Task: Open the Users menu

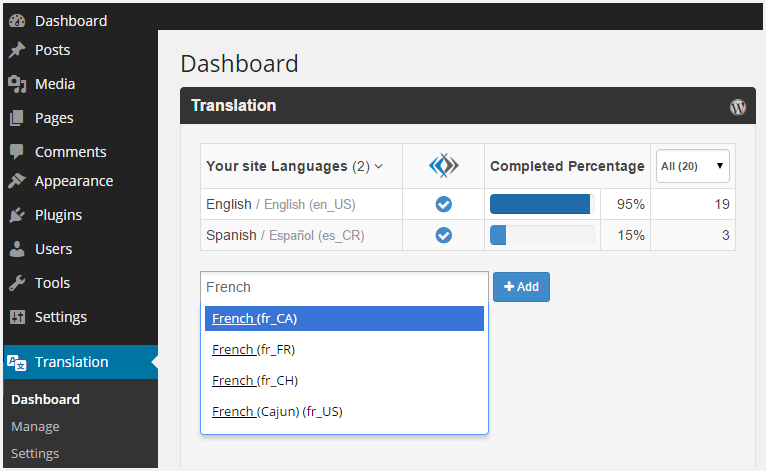Action: pos(53,249)
